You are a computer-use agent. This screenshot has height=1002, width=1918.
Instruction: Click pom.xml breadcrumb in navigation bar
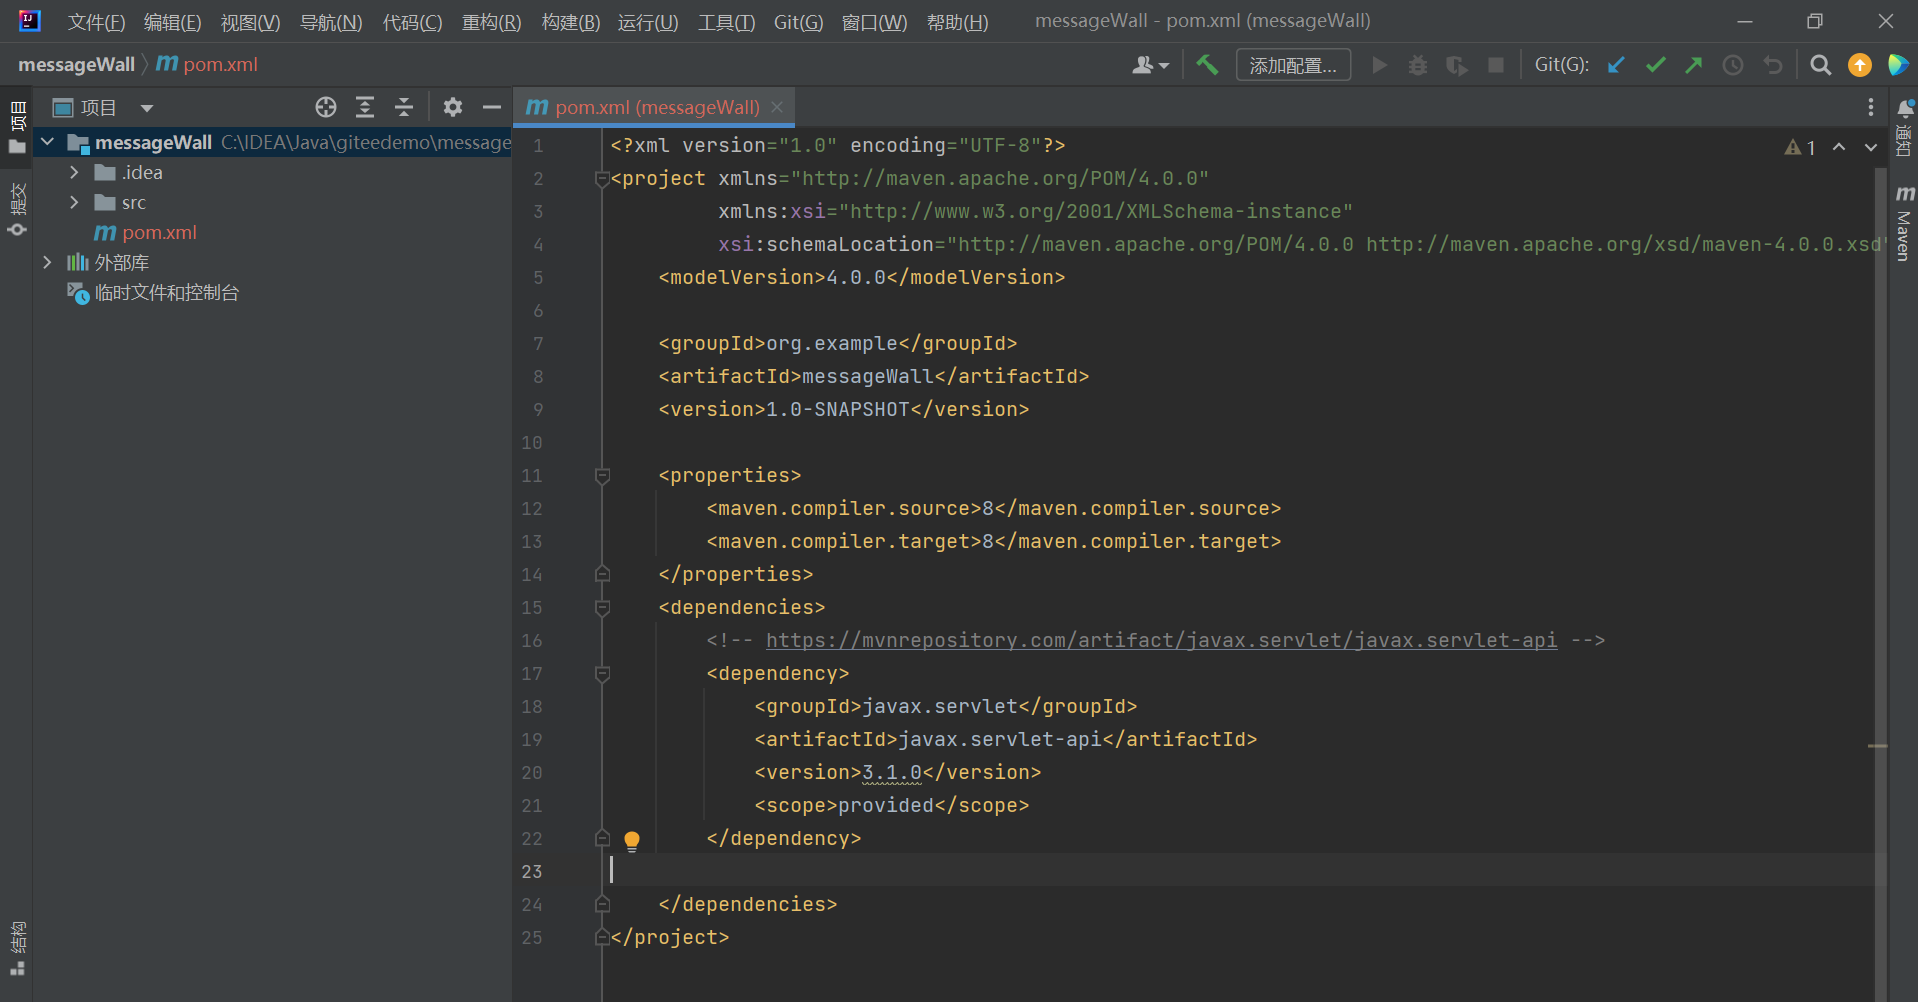207,64
